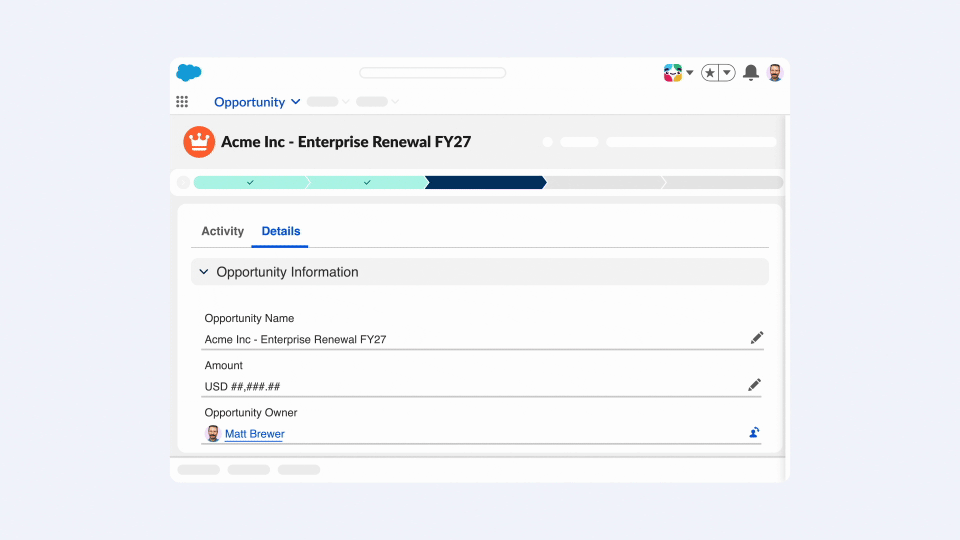Switch to the Details tab
960x540 pixels.
coord(280,231)
